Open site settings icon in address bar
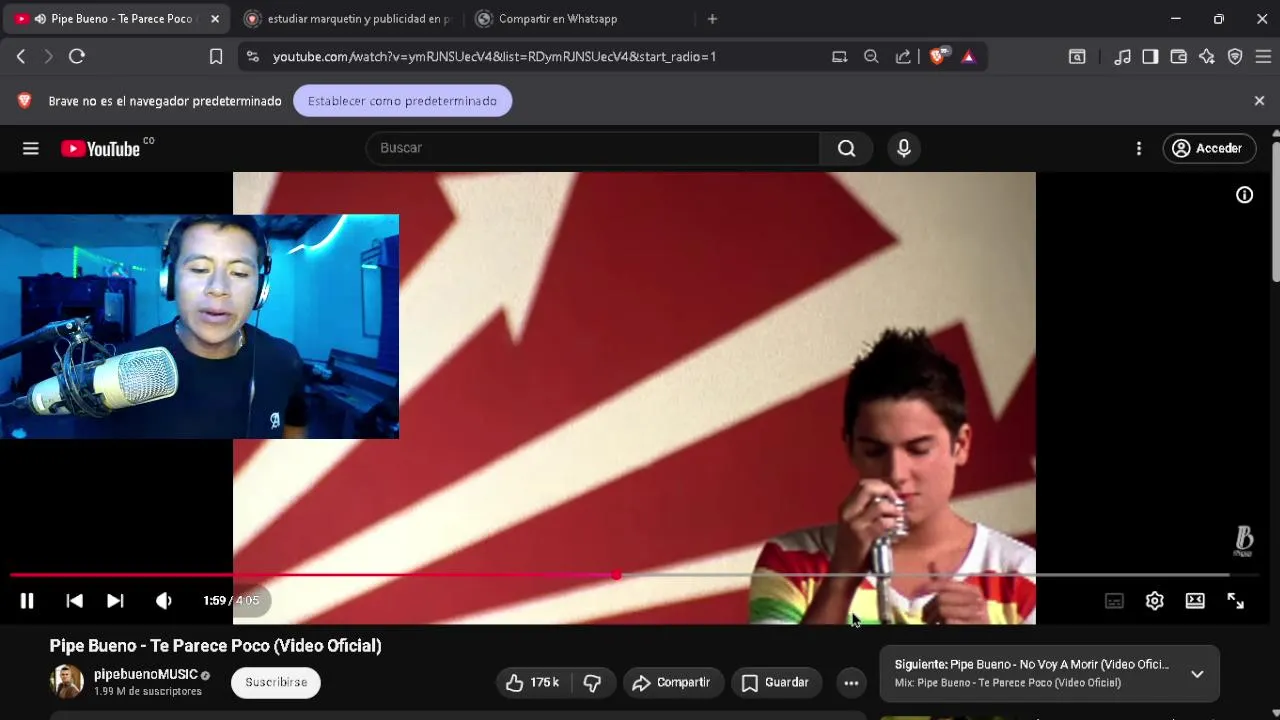 (x=252, y=57)
